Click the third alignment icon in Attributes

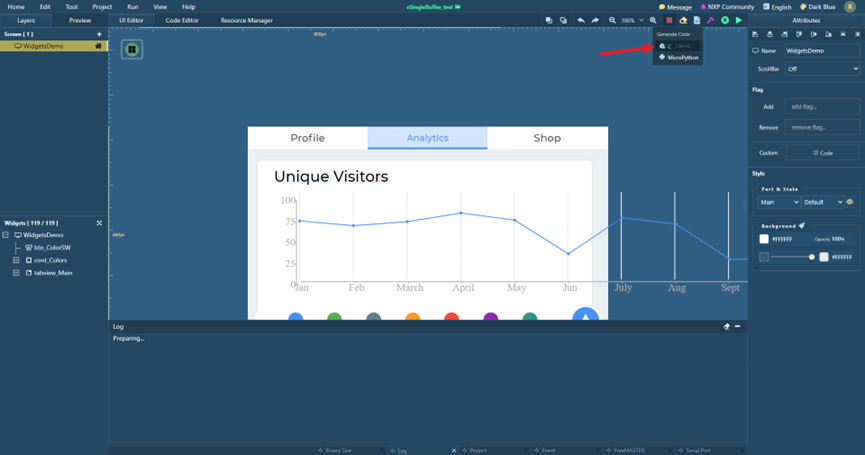click(x=784, y=34)
